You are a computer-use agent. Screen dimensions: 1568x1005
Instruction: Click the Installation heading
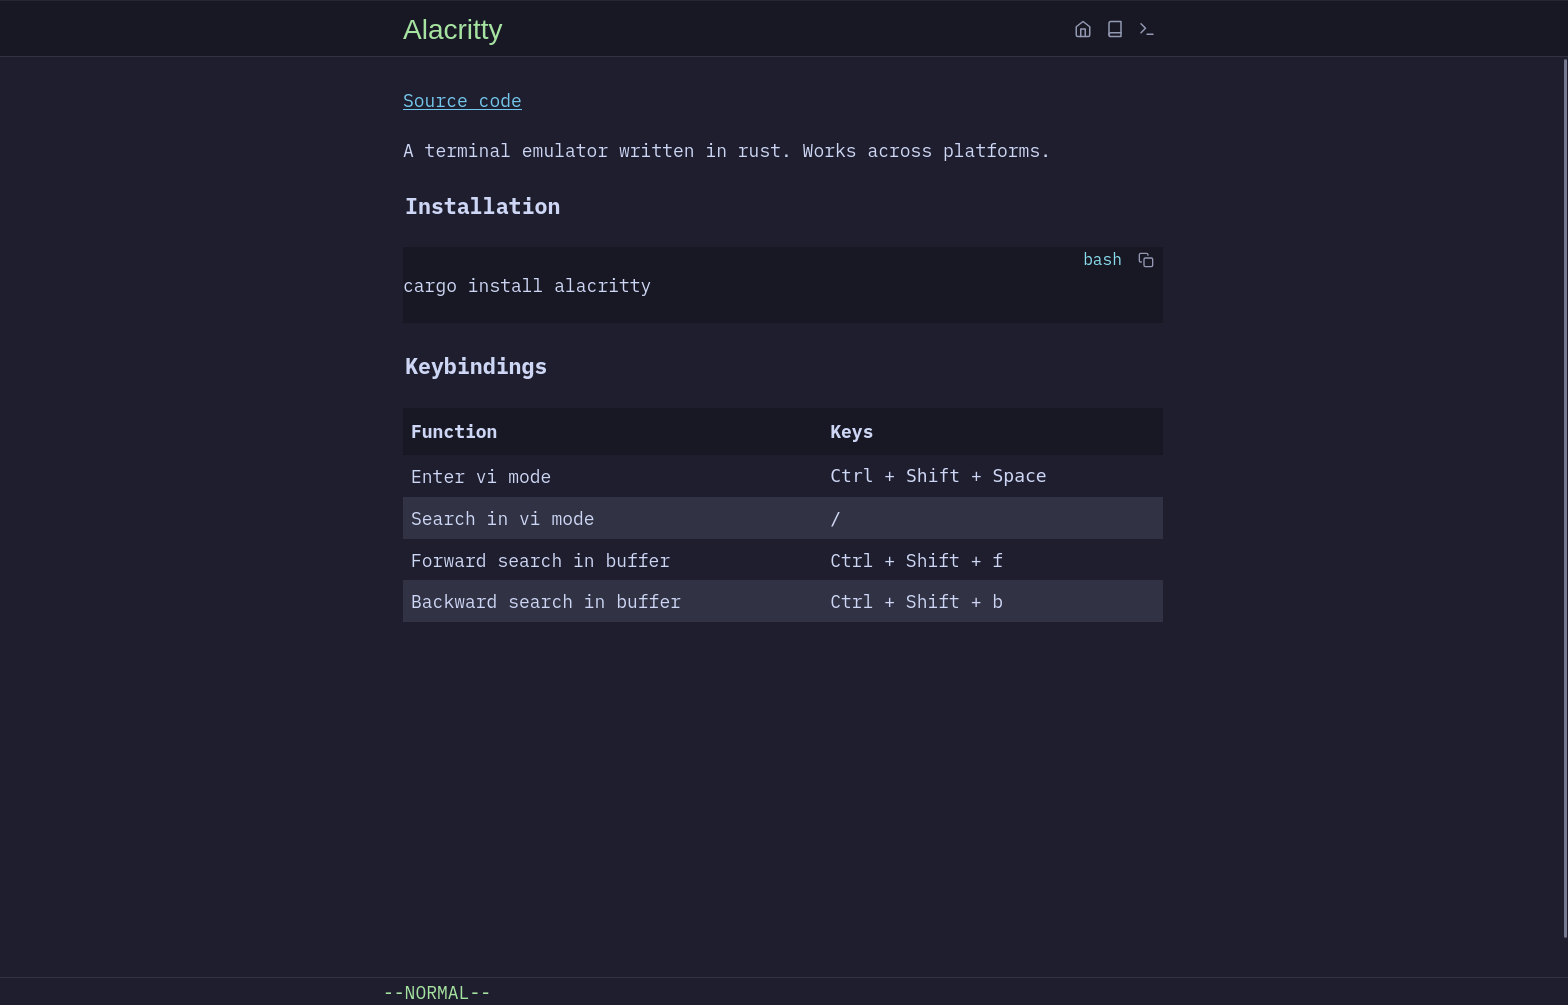(482, 207)
